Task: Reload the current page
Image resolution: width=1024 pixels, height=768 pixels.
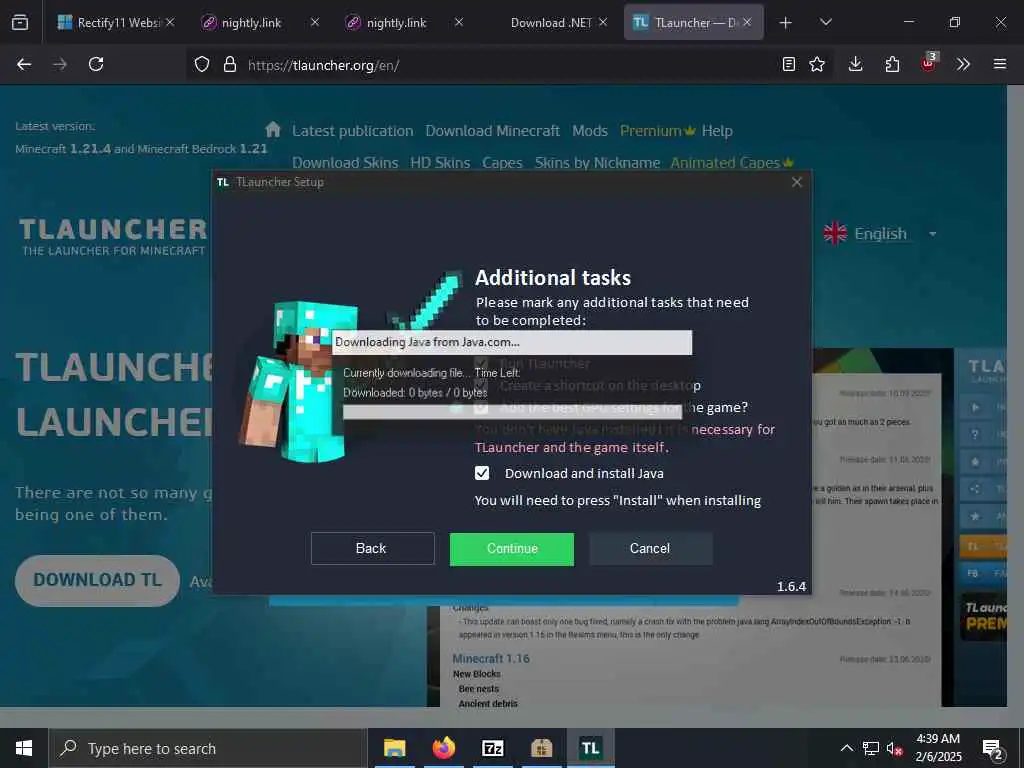Action: click(x=96, y=64)
